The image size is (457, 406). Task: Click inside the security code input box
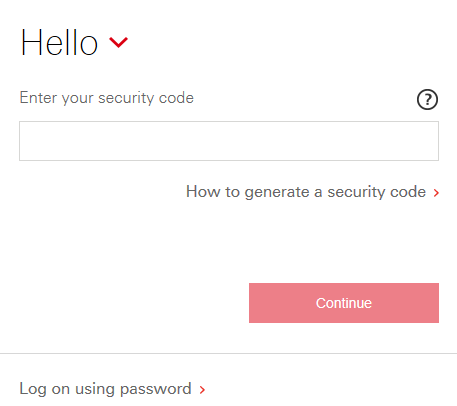pyautogui.click(x=229, y=141)
